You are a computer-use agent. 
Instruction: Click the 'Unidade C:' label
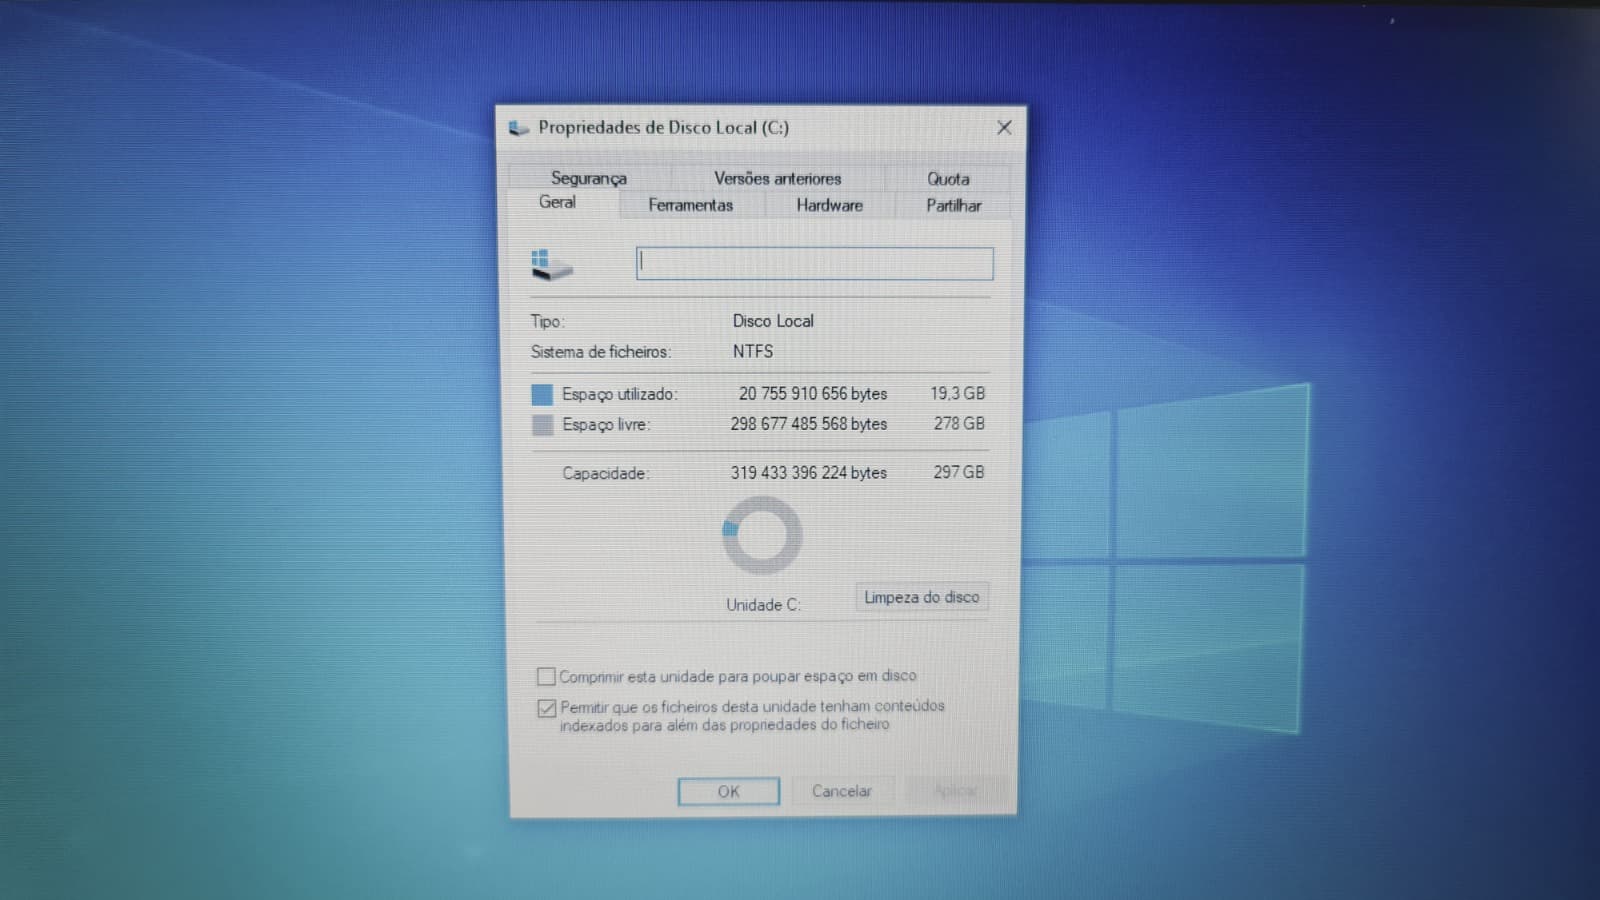(763, 605)
